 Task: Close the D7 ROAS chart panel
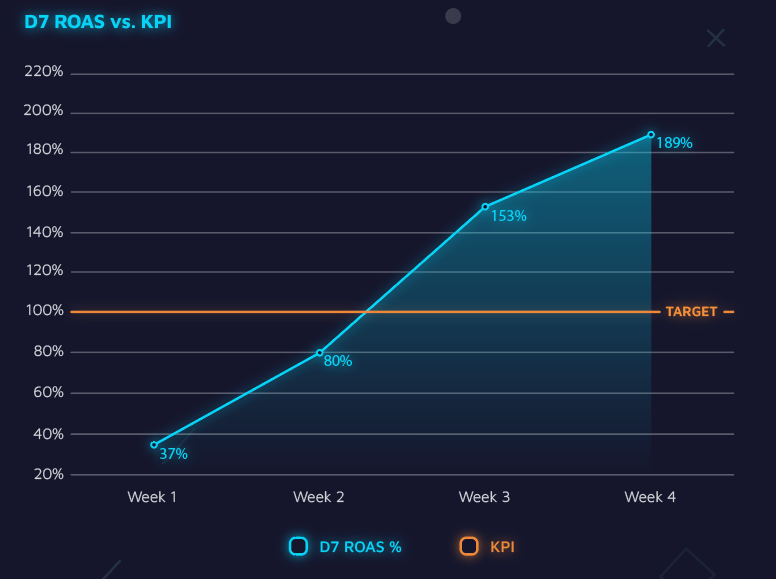click(x=716, y=38)
